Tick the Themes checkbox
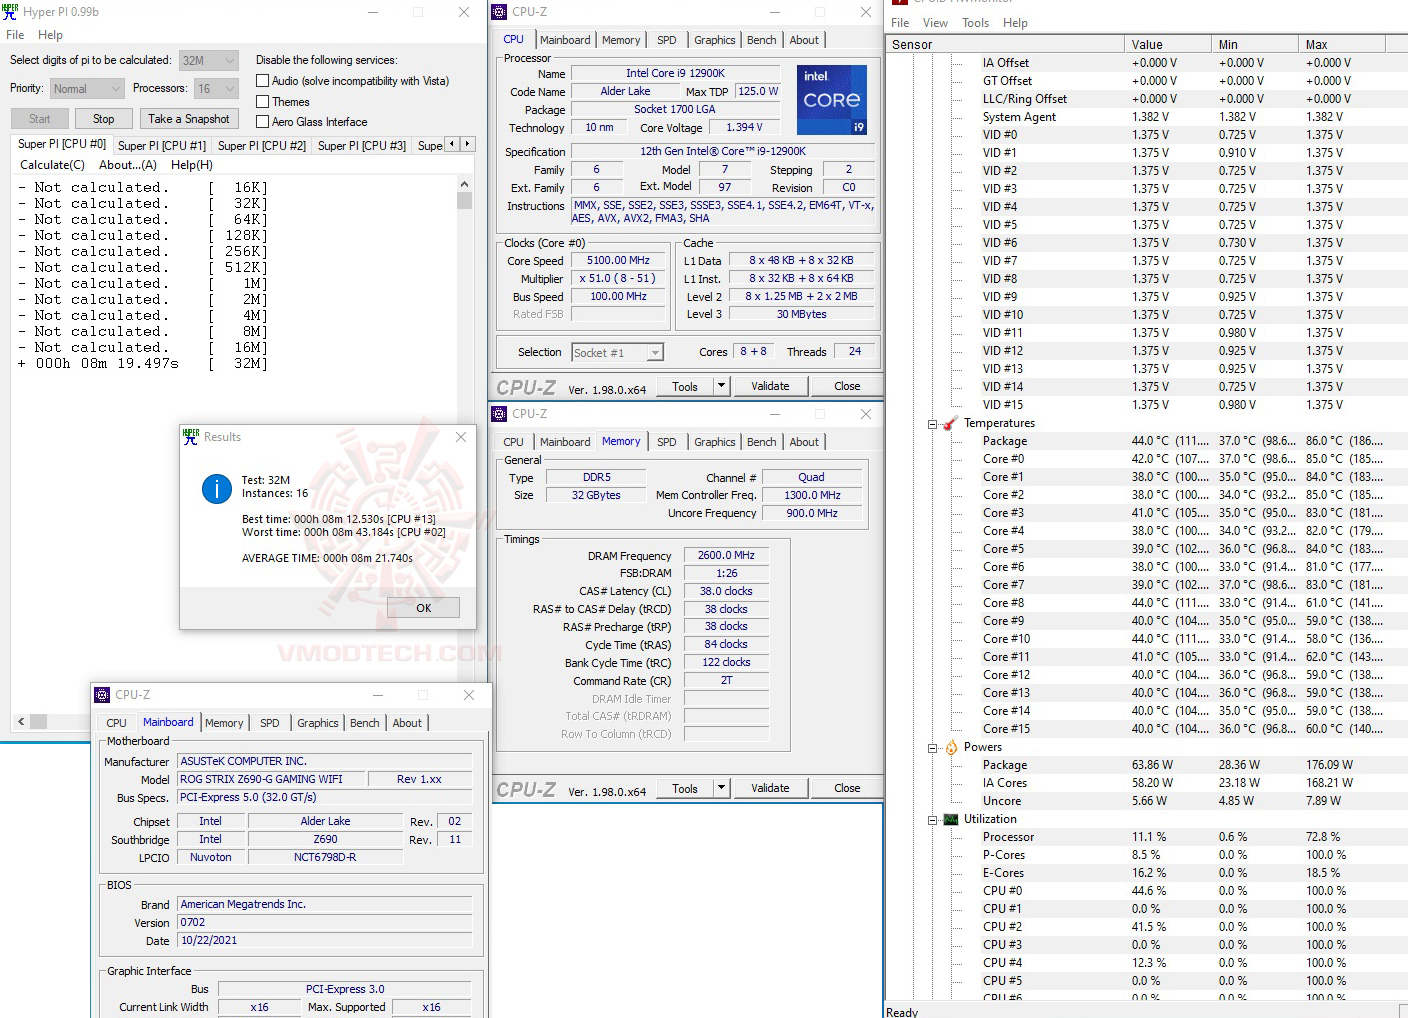The width and height of the screenshot is (1408, 1018). tap(263, 102)
